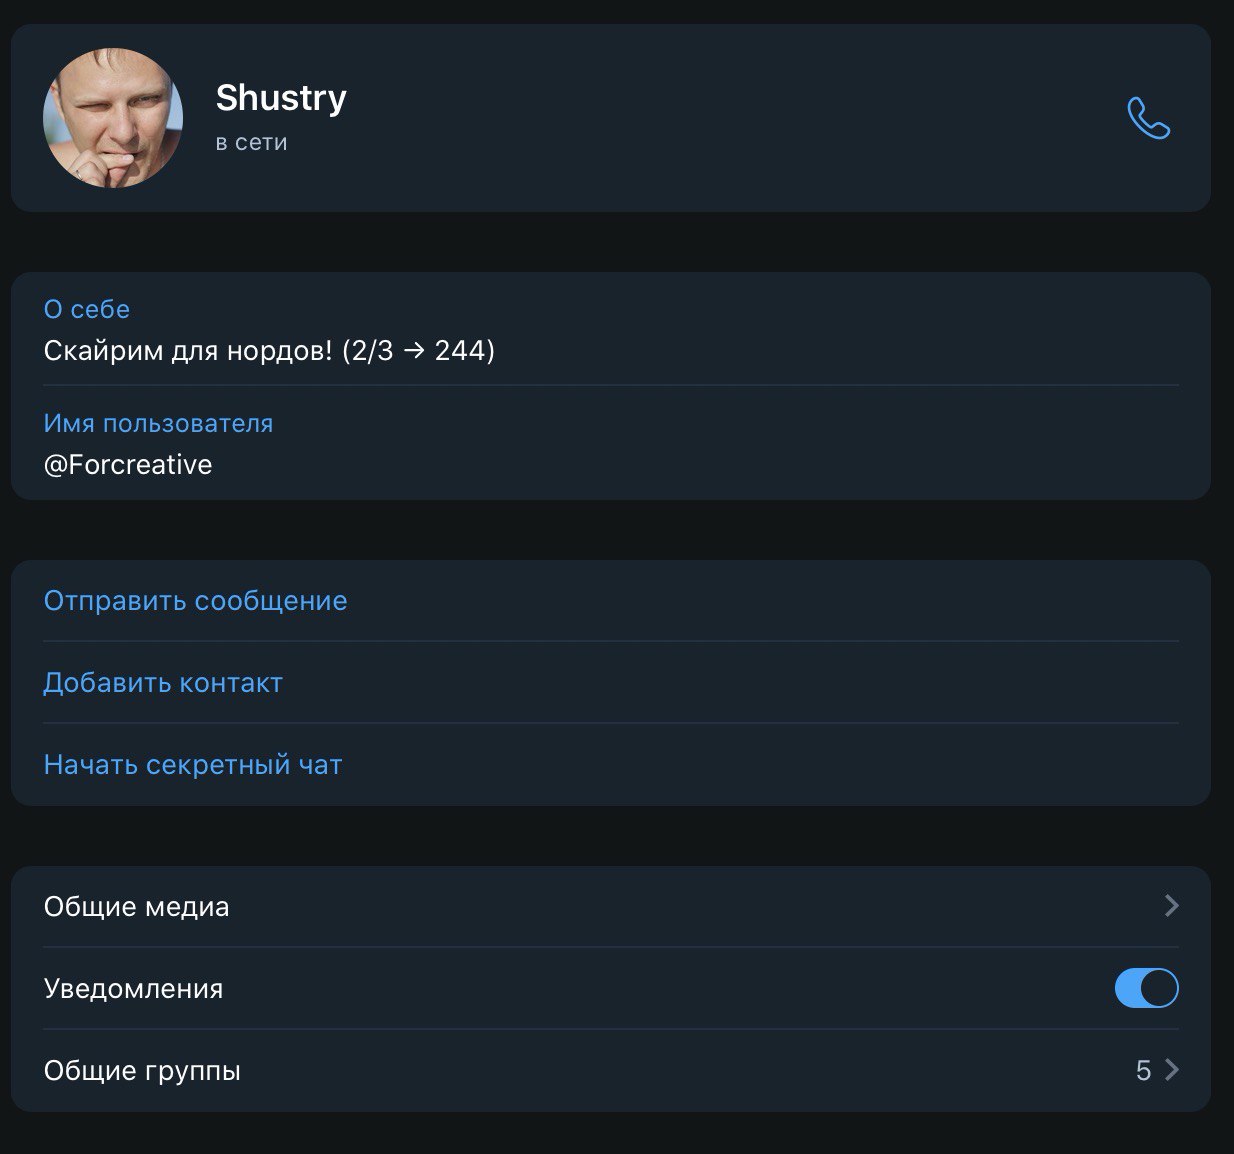The image size is (1234, 1154).
Task: Open Shustry's profile photo
Action: [x=113, y=118]
